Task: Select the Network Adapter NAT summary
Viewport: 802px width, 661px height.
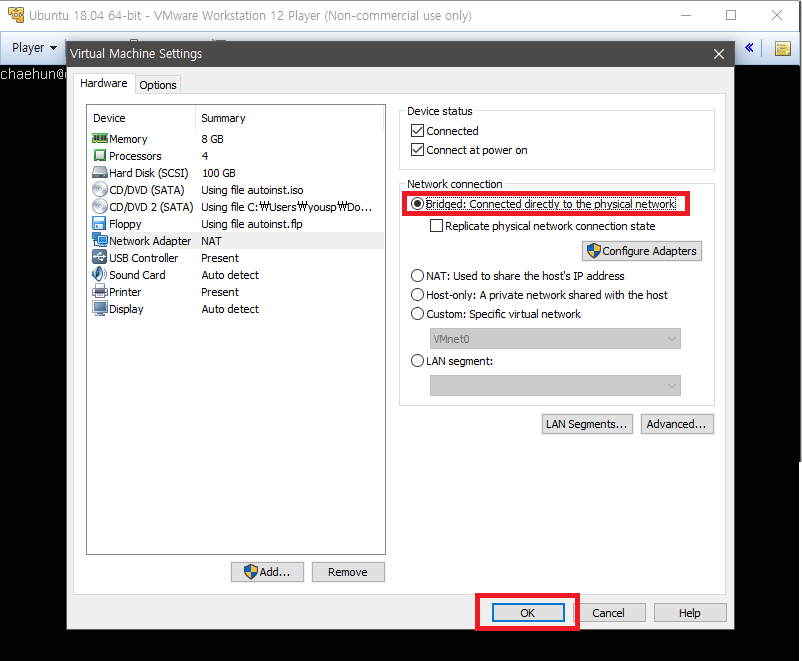Action: pos(211,240)
